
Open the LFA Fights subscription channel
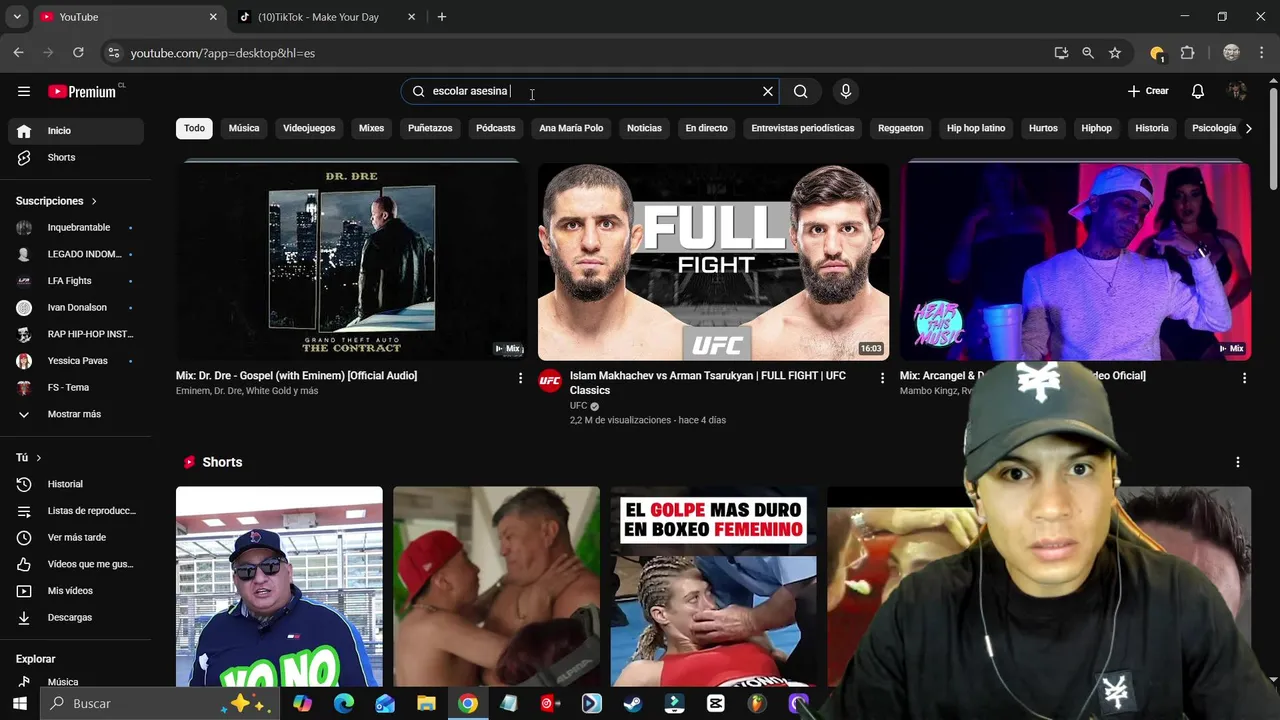pyautogui.click(x=76, y=281)
